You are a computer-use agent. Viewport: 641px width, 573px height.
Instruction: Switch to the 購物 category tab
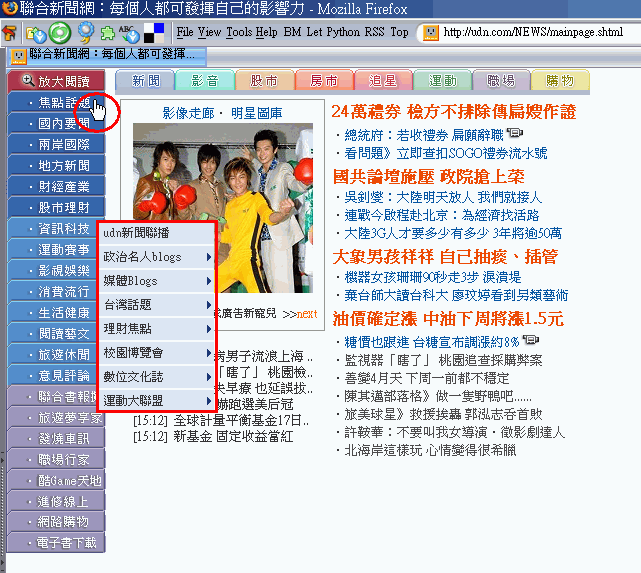(560, 81)
